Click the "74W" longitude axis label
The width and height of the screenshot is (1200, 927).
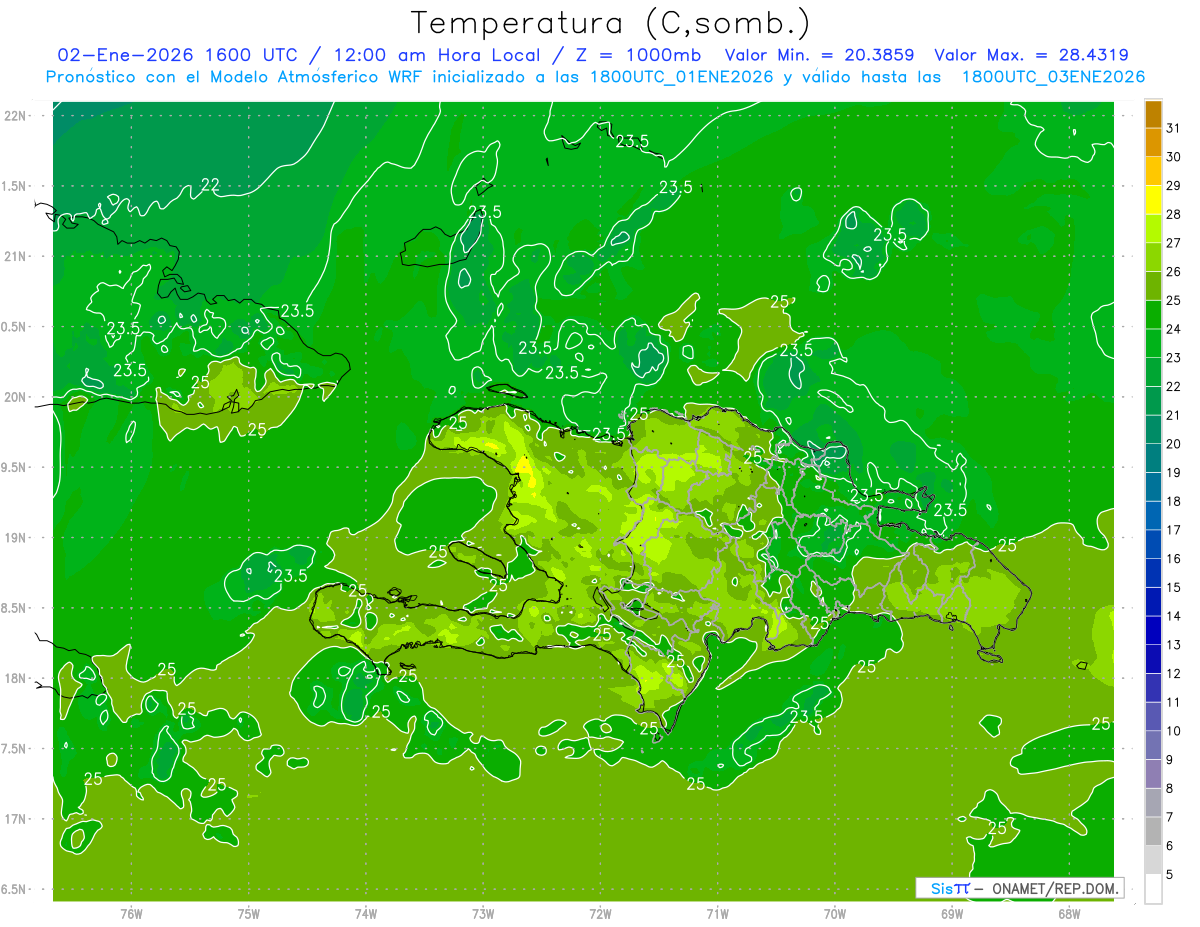tap(366, 914)
